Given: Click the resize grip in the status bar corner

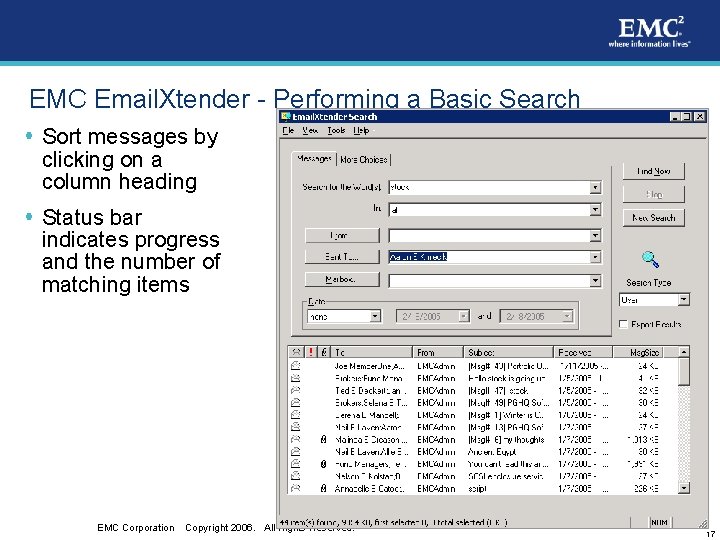Looking at the screenshot, I should pyautogui.click(x=703, y=523).
